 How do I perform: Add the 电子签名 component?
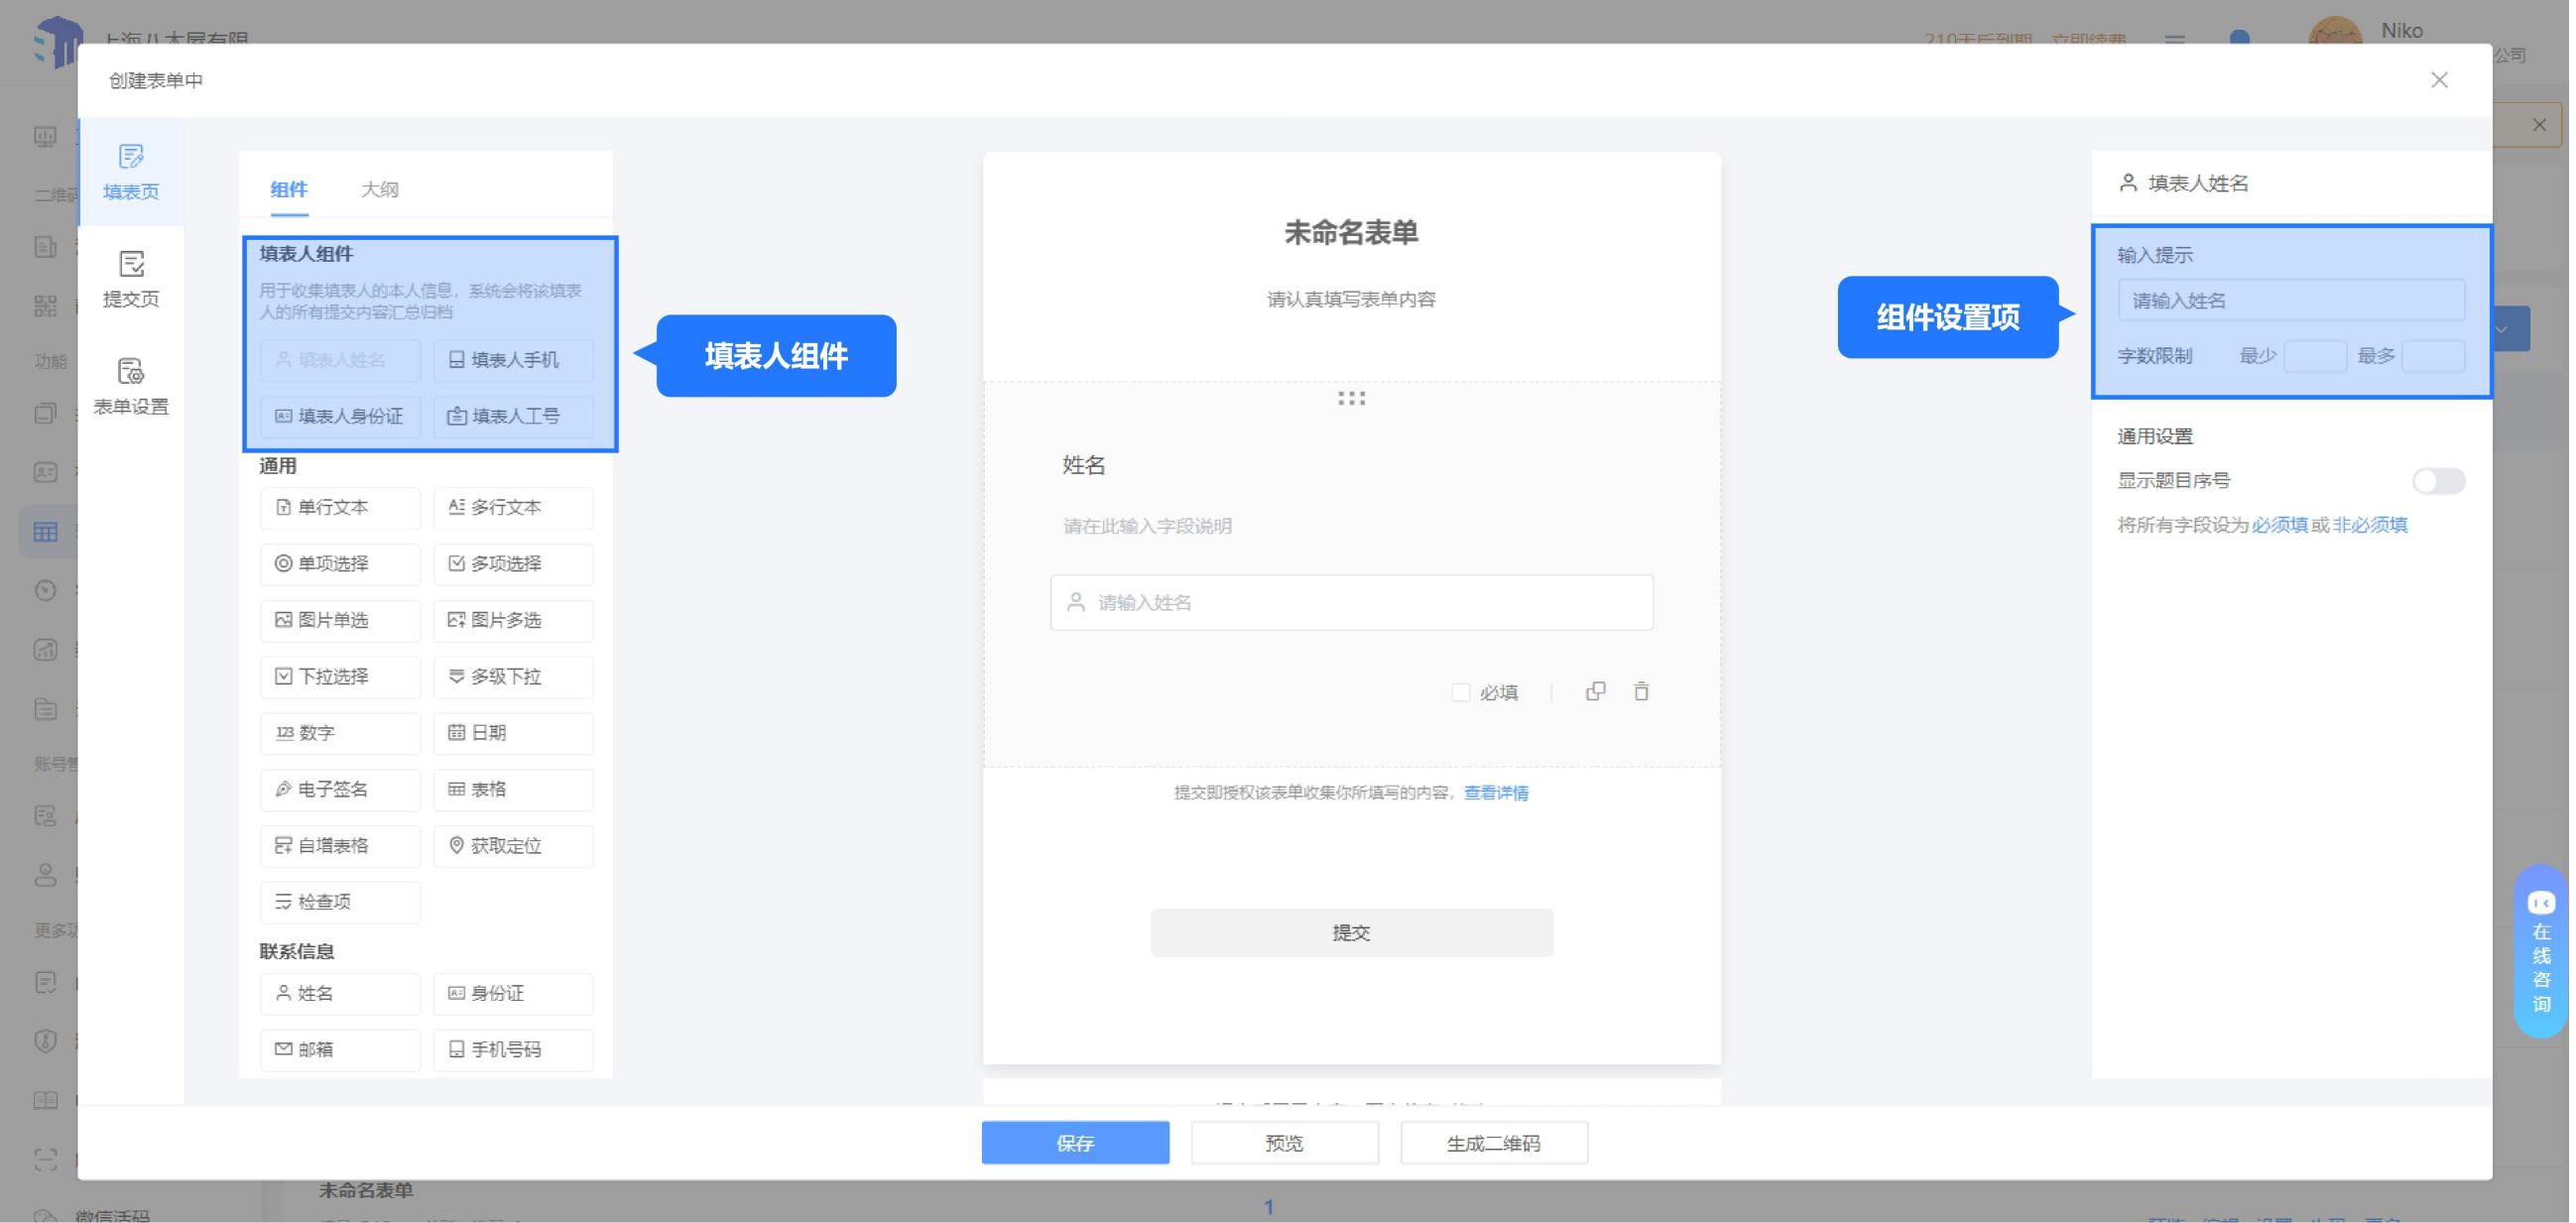340,790
